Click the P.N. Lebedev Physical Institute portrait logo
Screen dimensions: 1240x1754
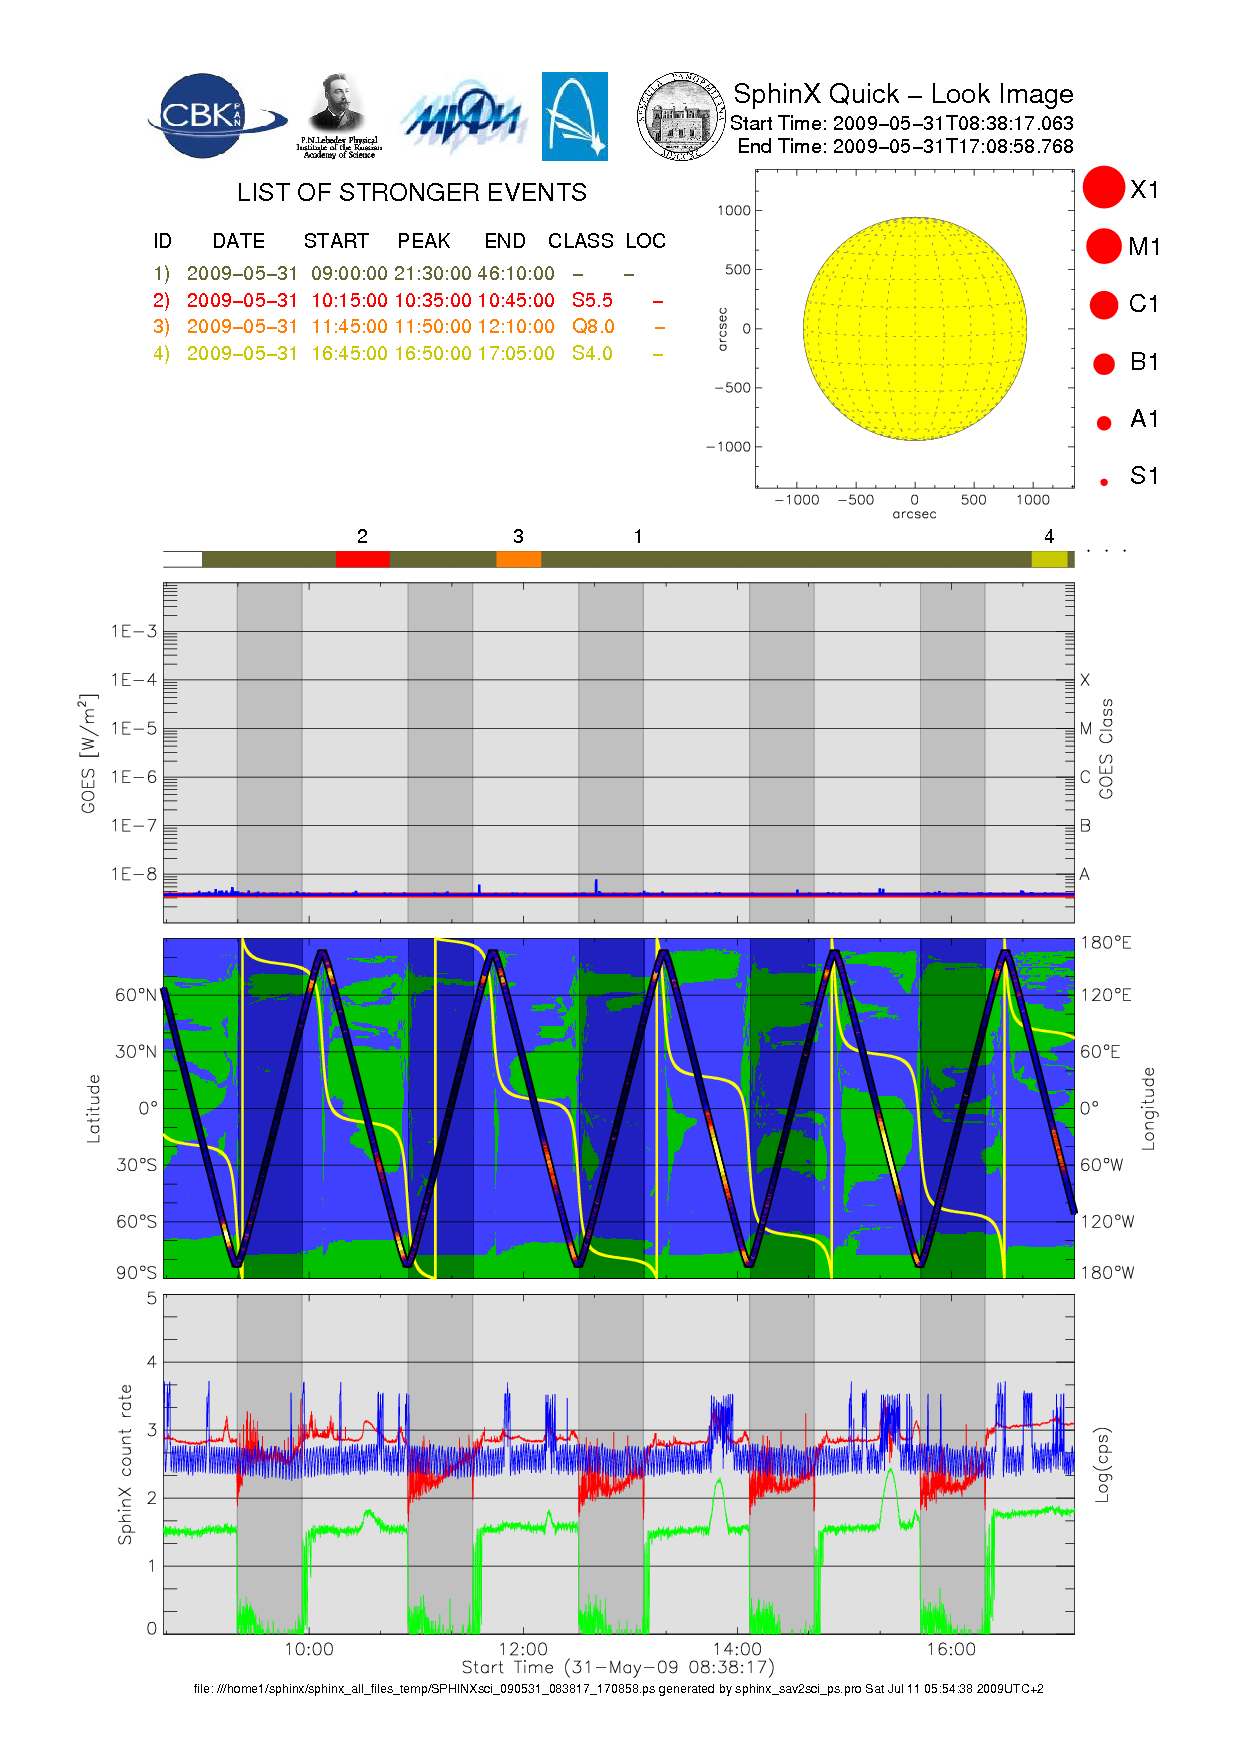[x=338, y=115]
